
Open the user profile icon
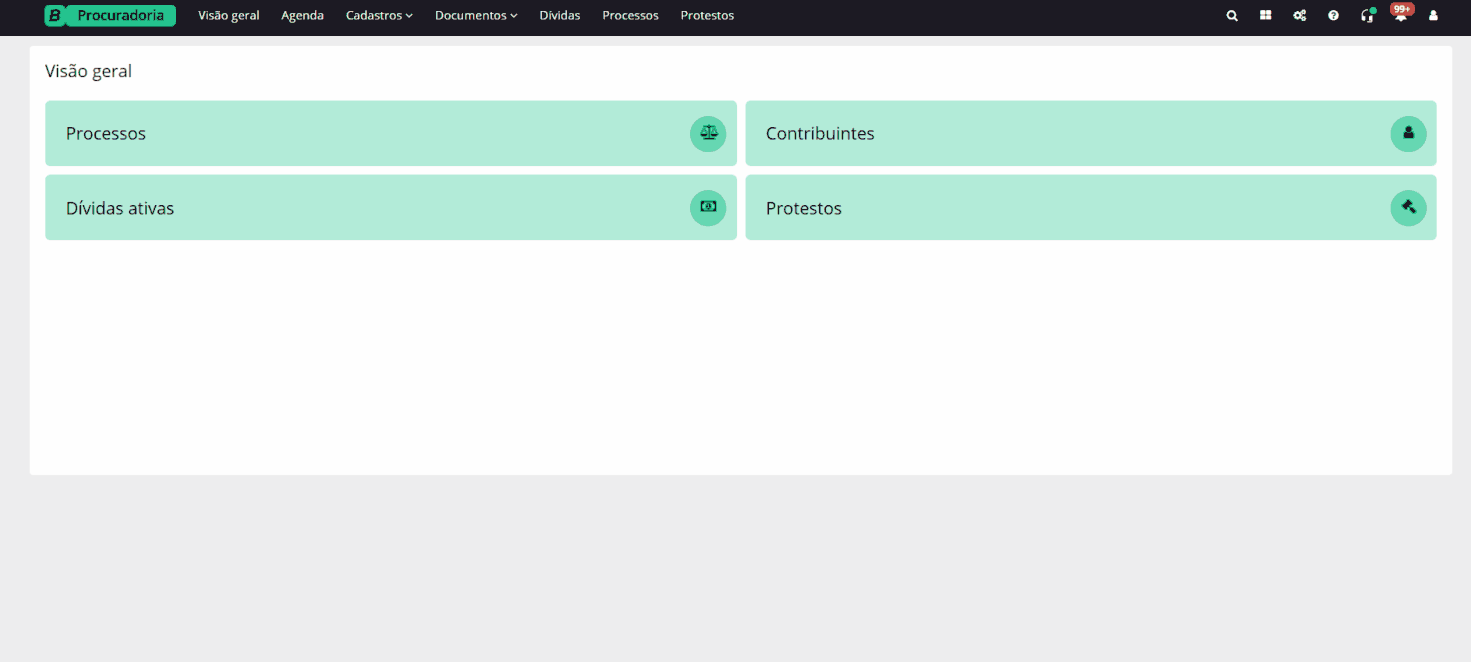coord(1433,16)
